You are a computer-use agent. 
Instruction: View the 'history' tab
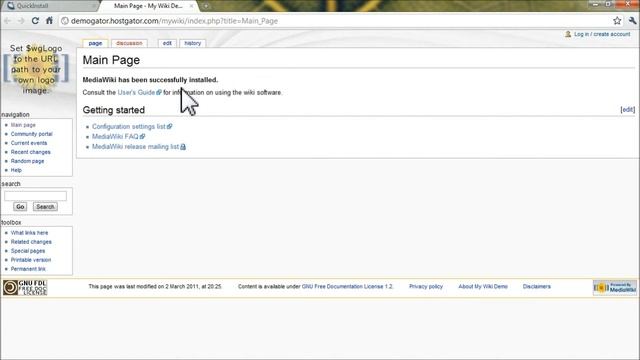192,43
